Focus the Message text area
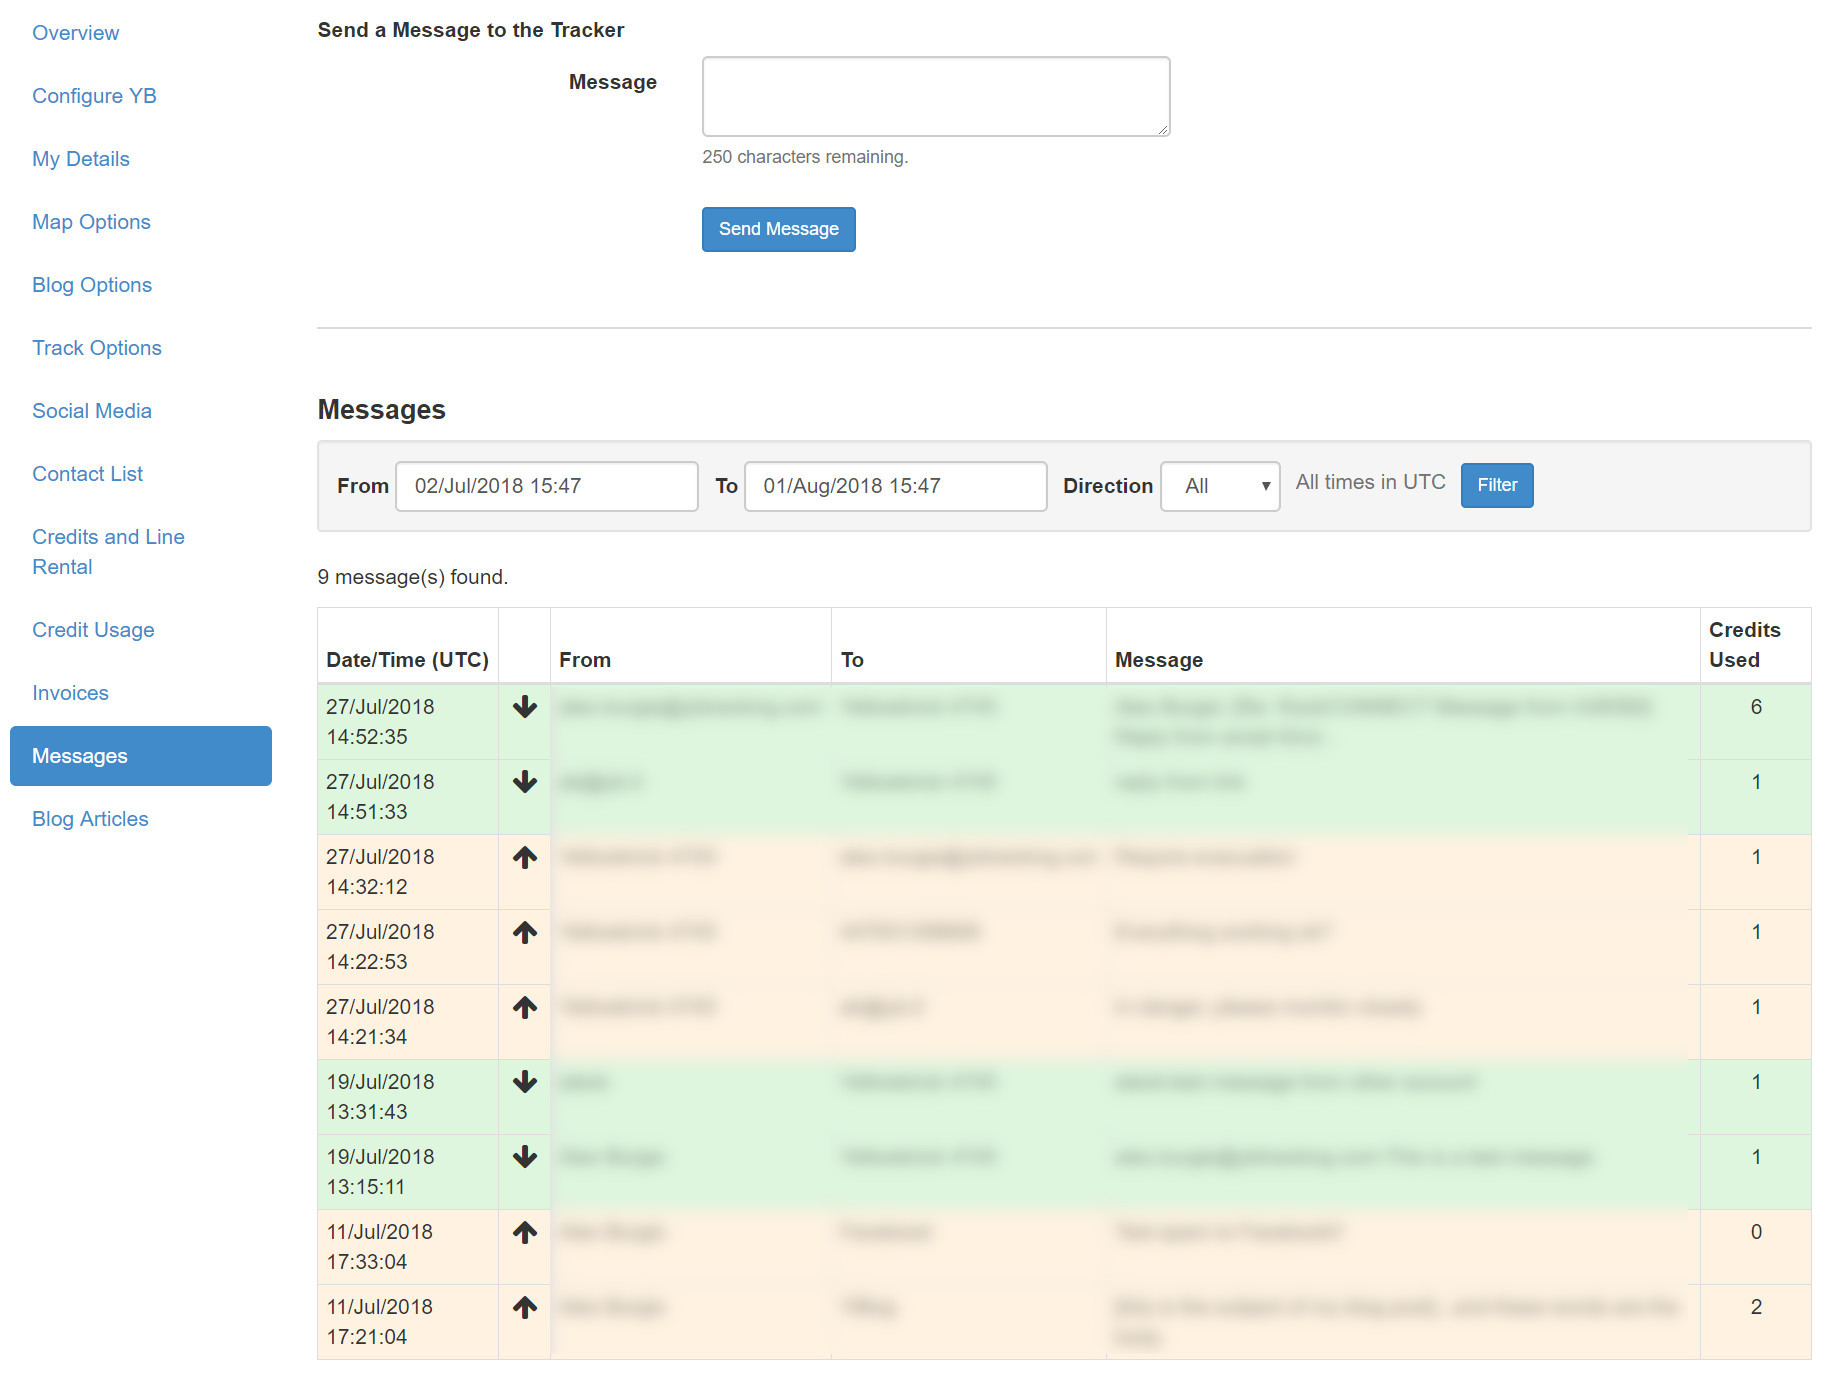The width and height of the screenshot is (1826, 1379). coord(936,96)
